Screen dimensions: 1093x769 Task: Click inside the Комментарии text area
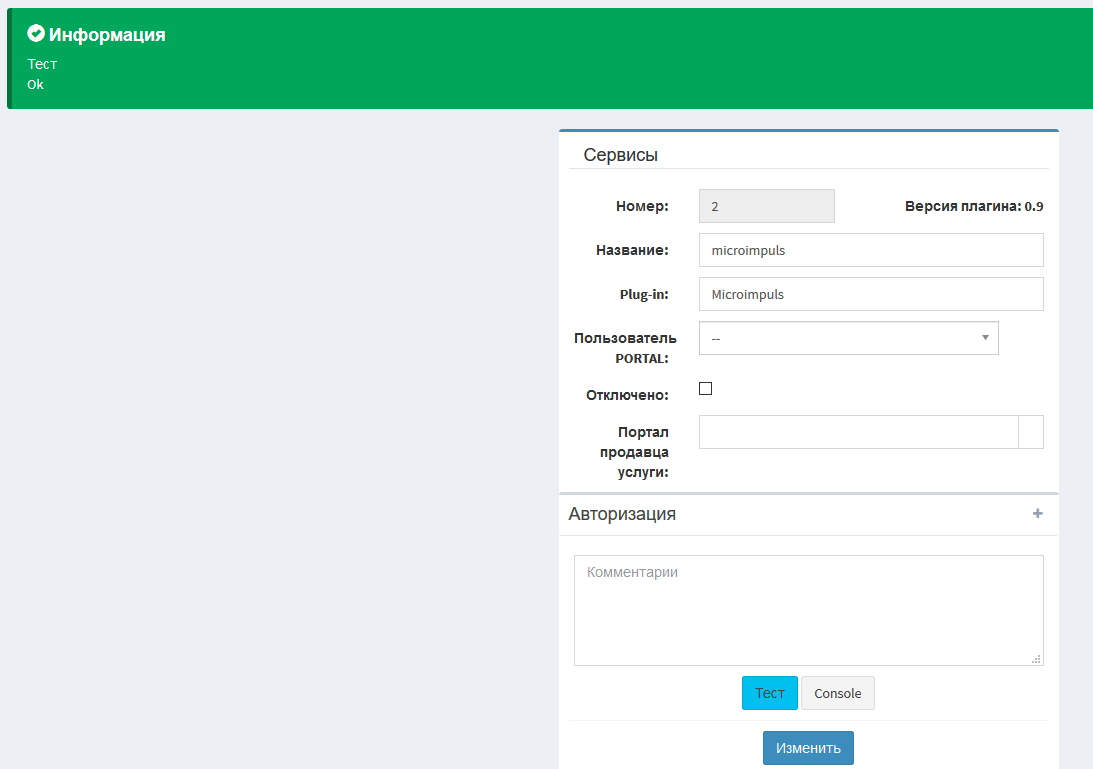point(808,610)
